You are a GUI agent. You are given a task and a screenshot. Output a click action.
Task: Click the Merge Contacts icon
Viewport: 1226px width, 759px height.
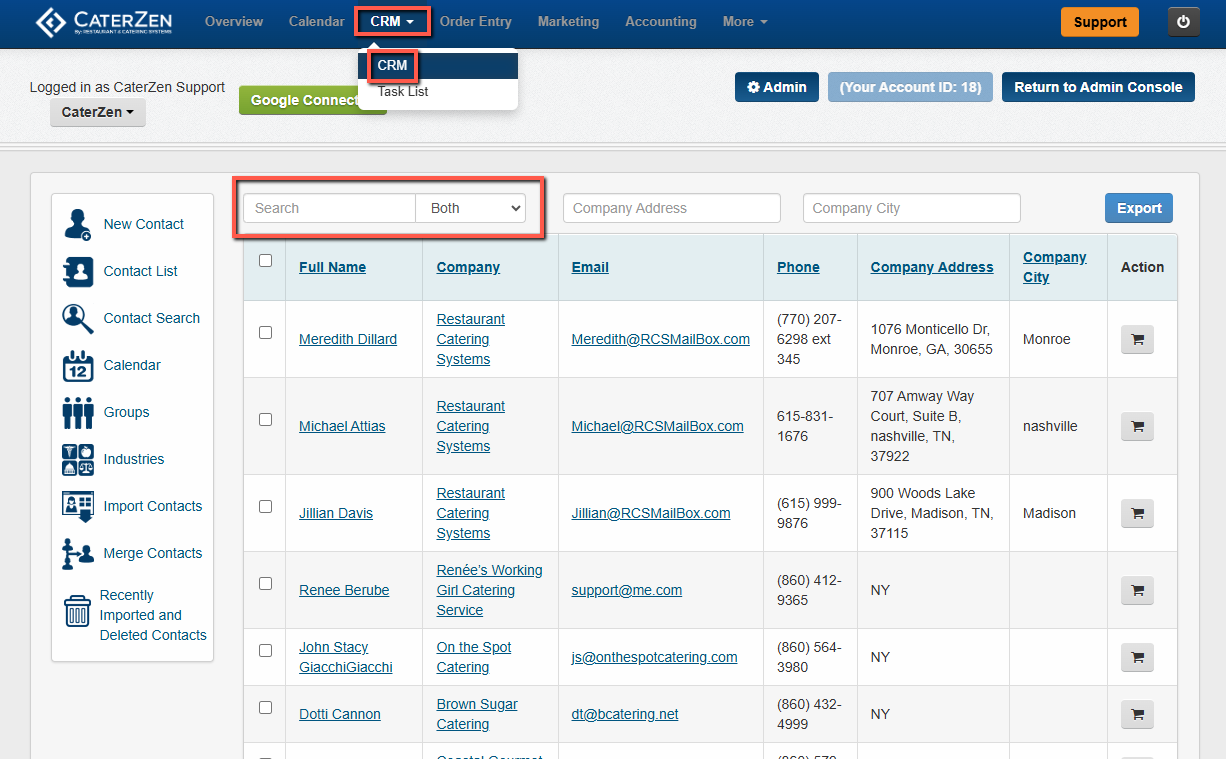click(x=78, y=553)
